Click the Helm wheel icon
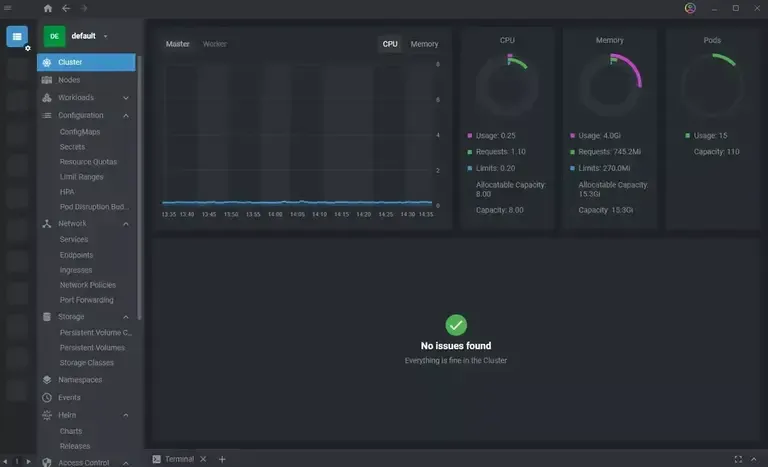Viewport: 768px width, 467px height. pyautogui.click(x=47, y=415)
